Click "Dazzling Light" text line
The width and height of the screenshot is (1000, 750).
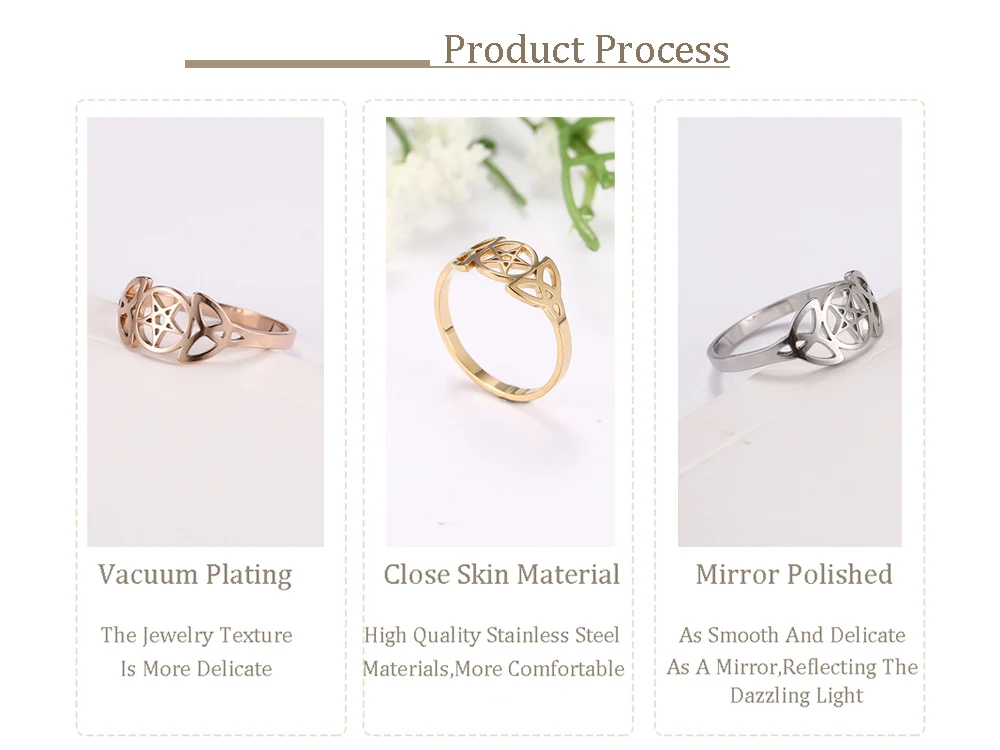pyautogui.click(x=797, y=695)
